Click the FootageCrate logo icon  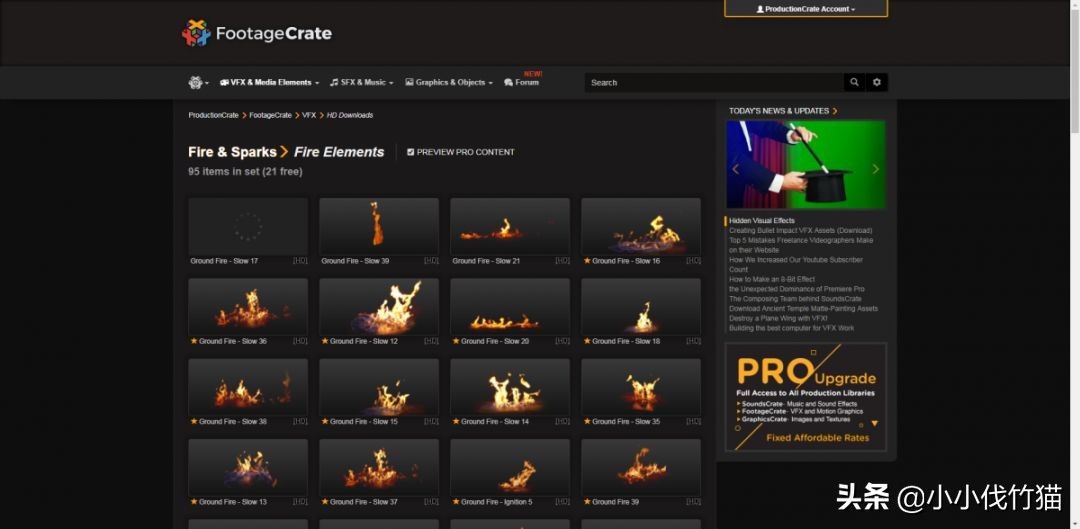pos(196,33)
